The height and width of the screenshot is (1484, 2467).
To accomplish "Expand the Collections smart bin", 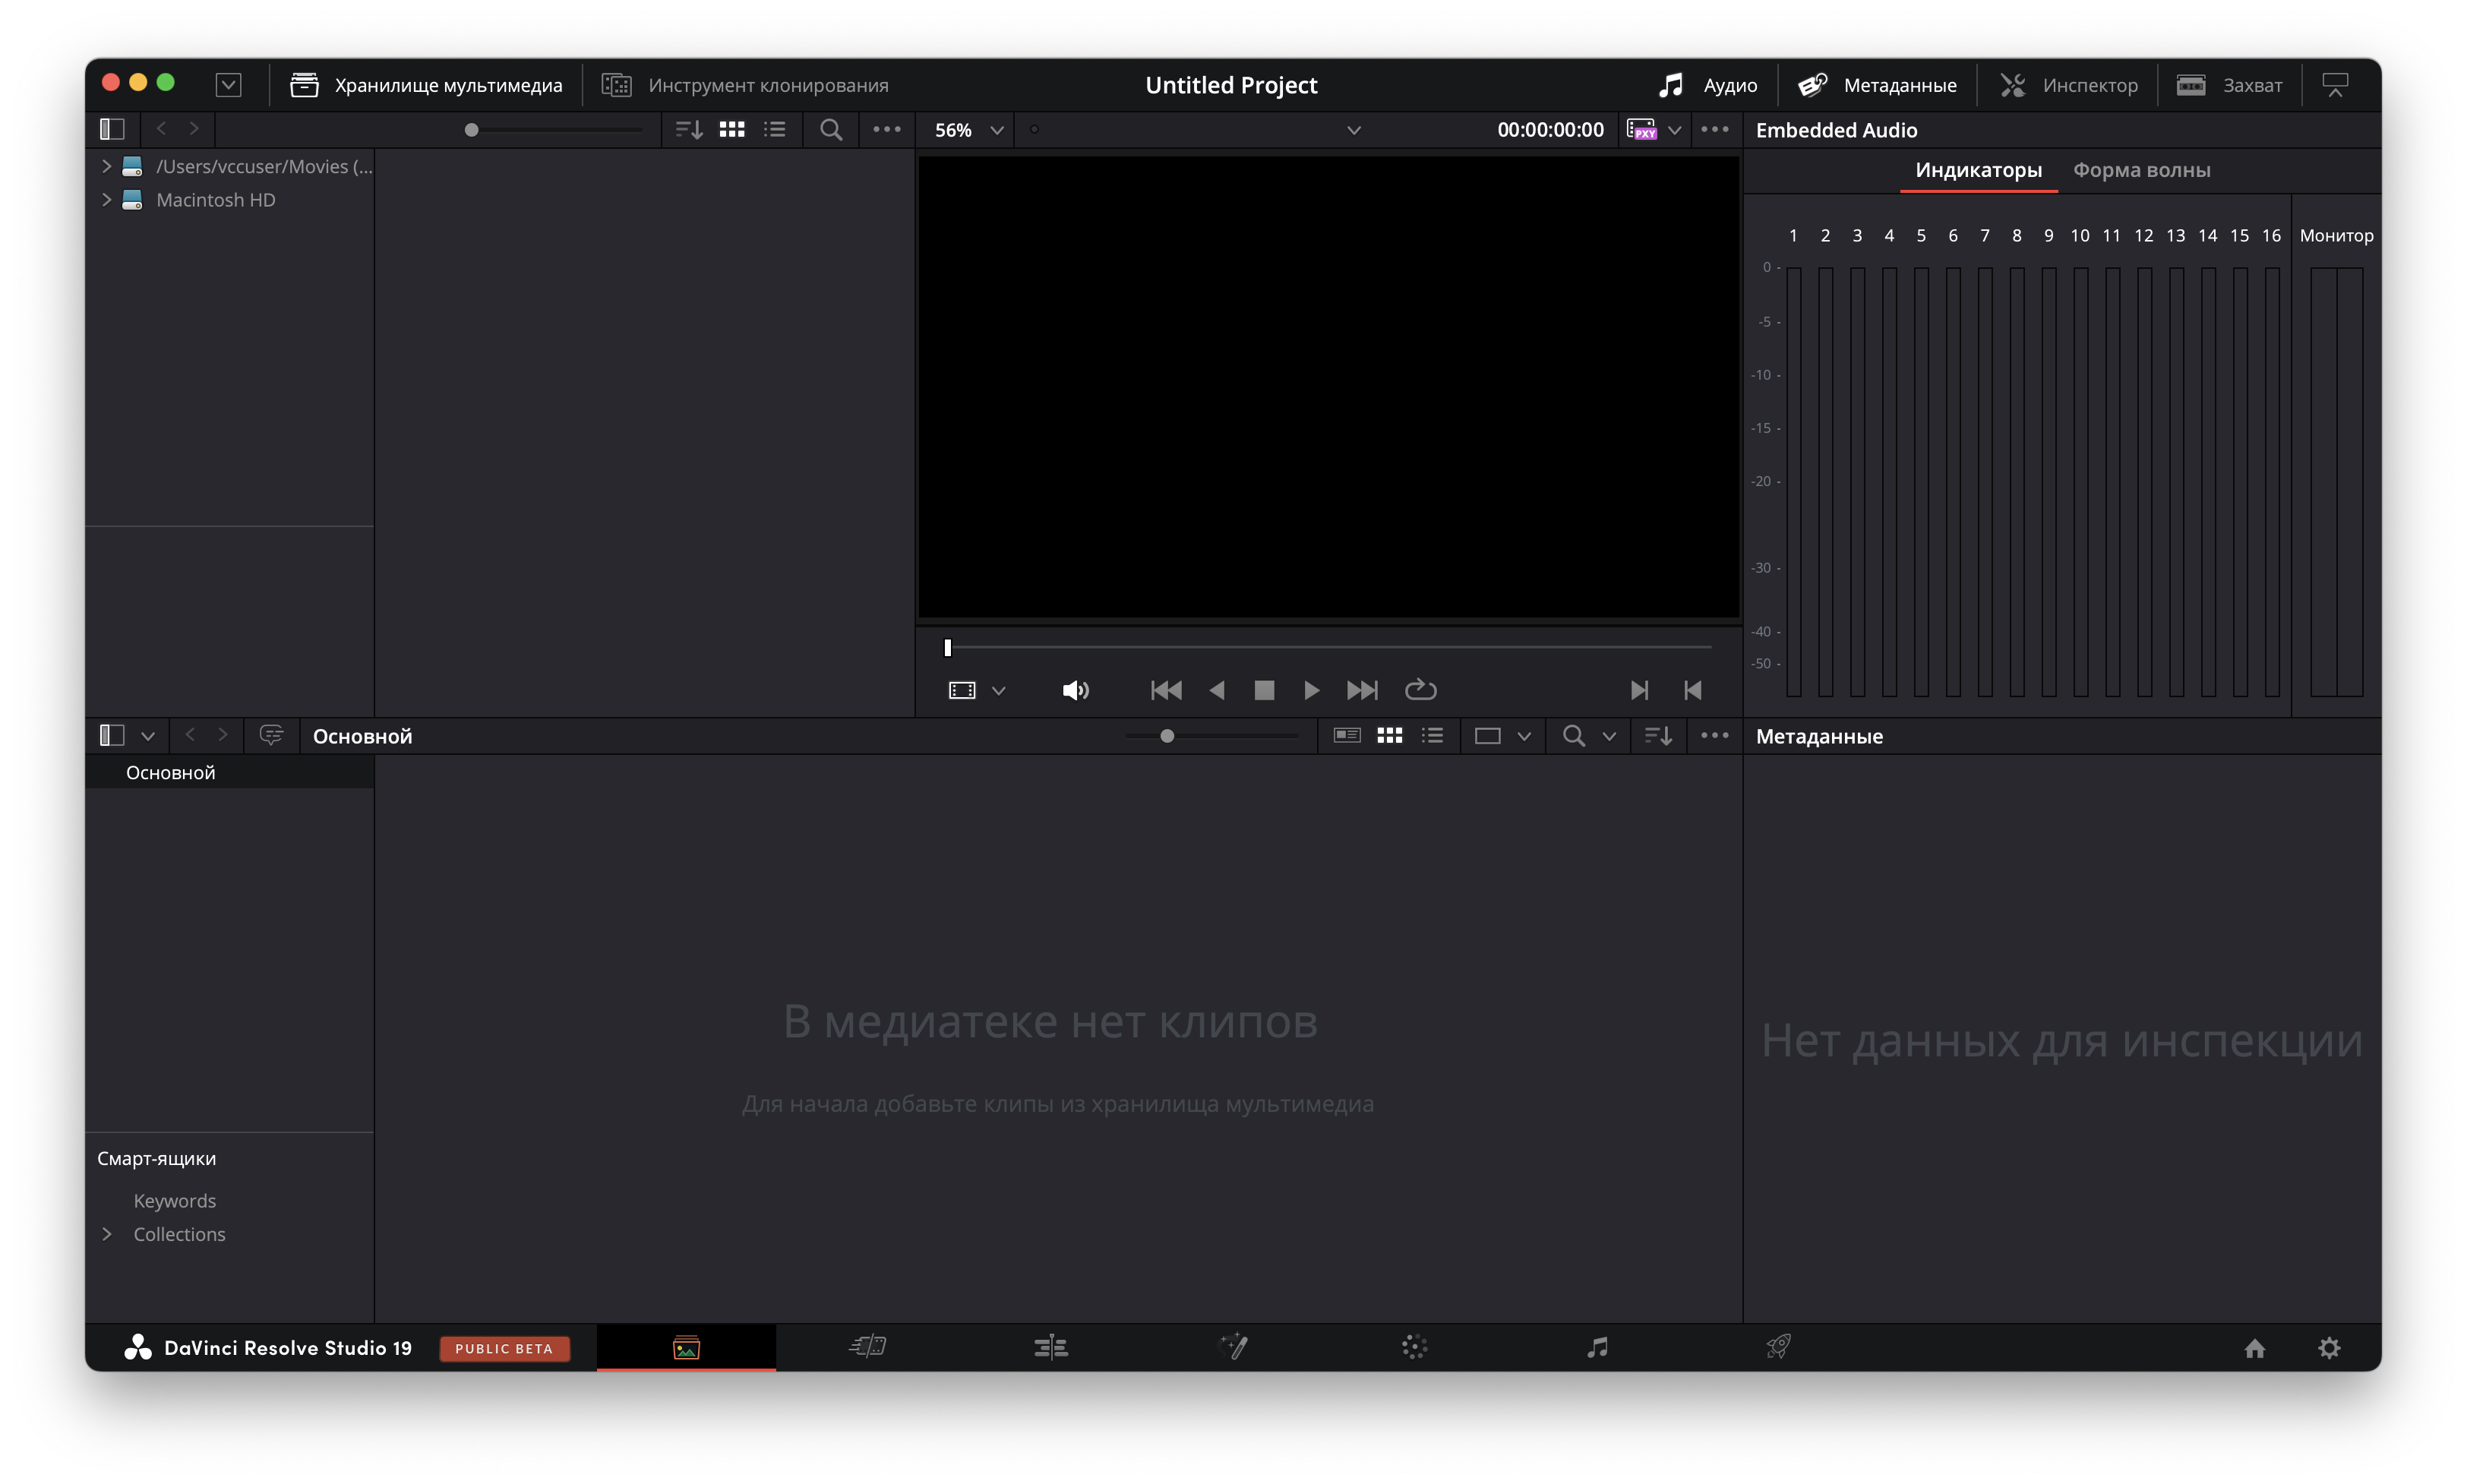I will [107, 1234].
